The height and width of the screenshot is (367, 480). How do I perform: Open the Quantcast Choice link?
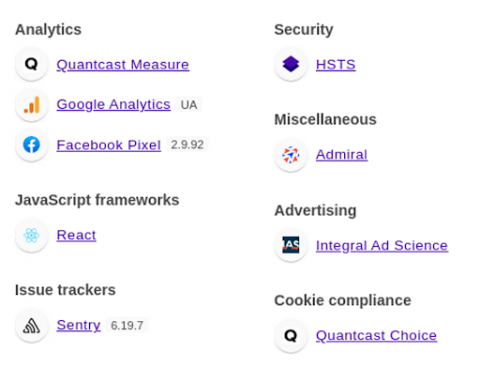tap(376, 336)
